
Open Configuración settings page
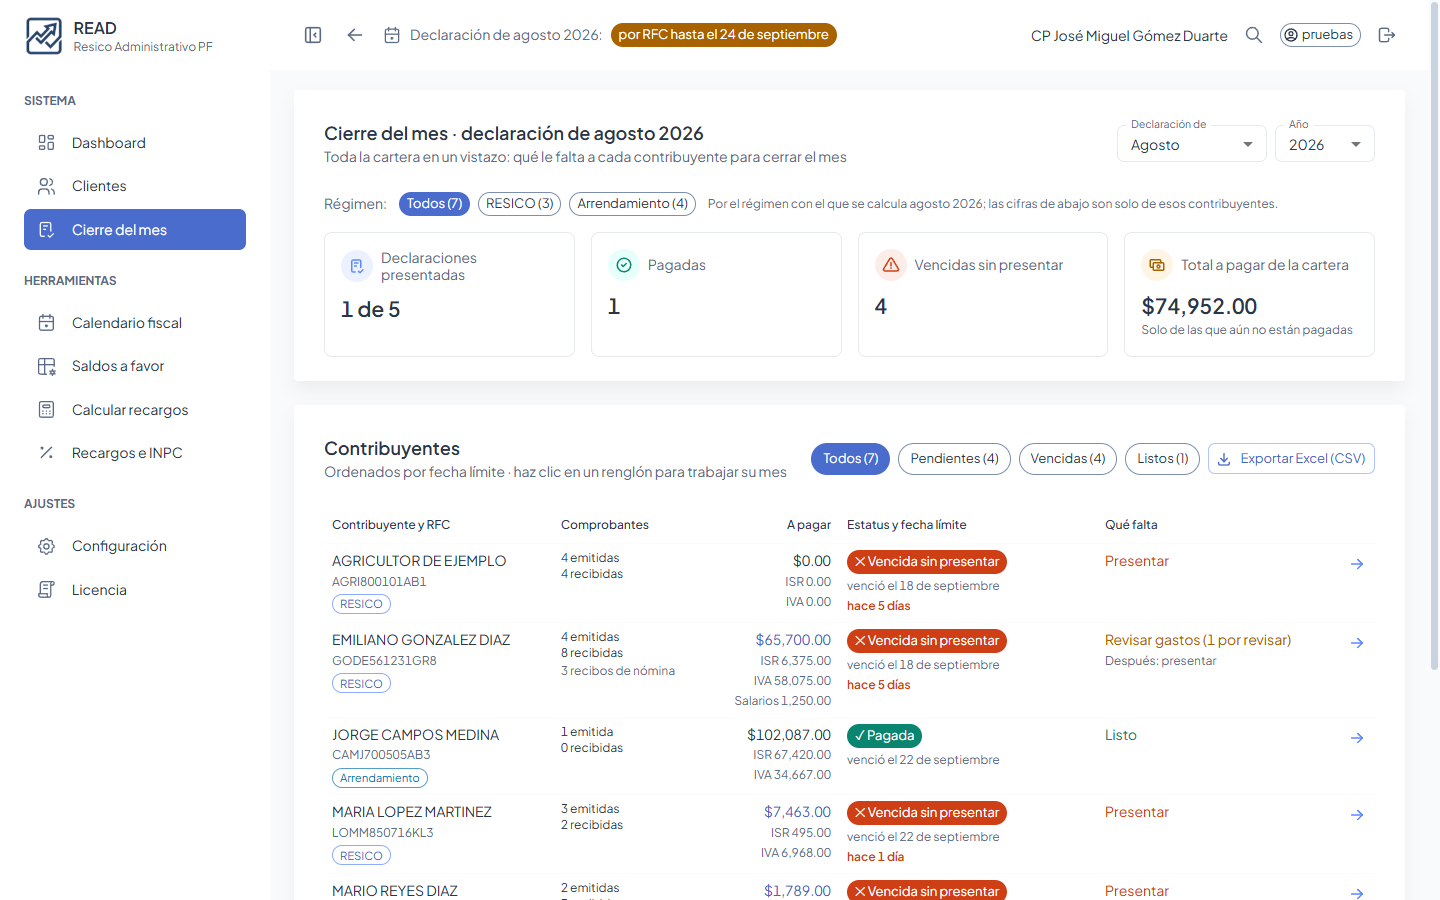coord(135,546)
